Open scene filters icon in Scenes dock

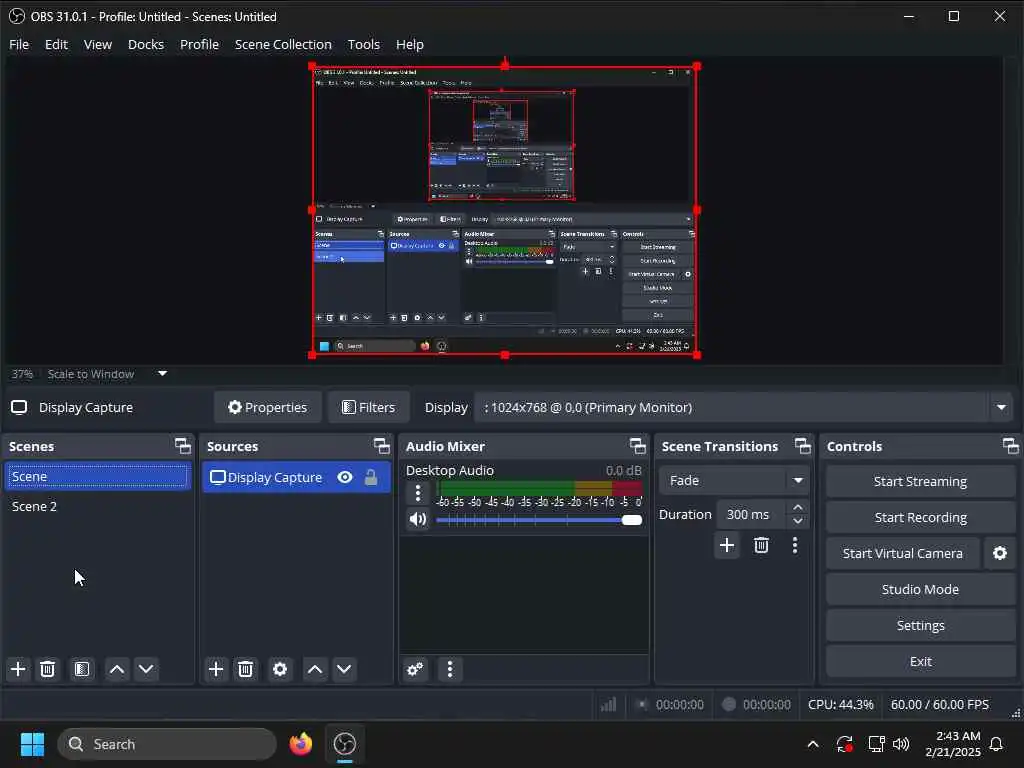pyautogui.click(x=82, y=669)
